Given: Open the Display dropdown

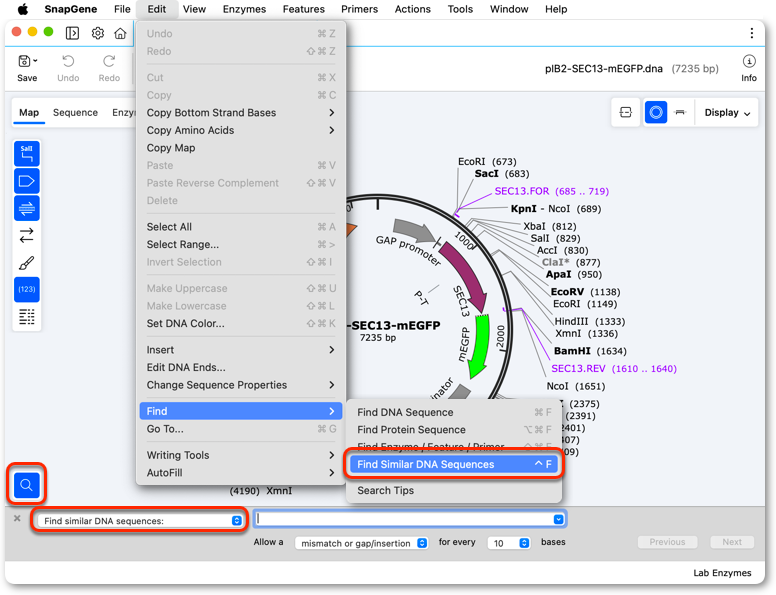Looking at the screenshot, I should click(x=727, y=112).
